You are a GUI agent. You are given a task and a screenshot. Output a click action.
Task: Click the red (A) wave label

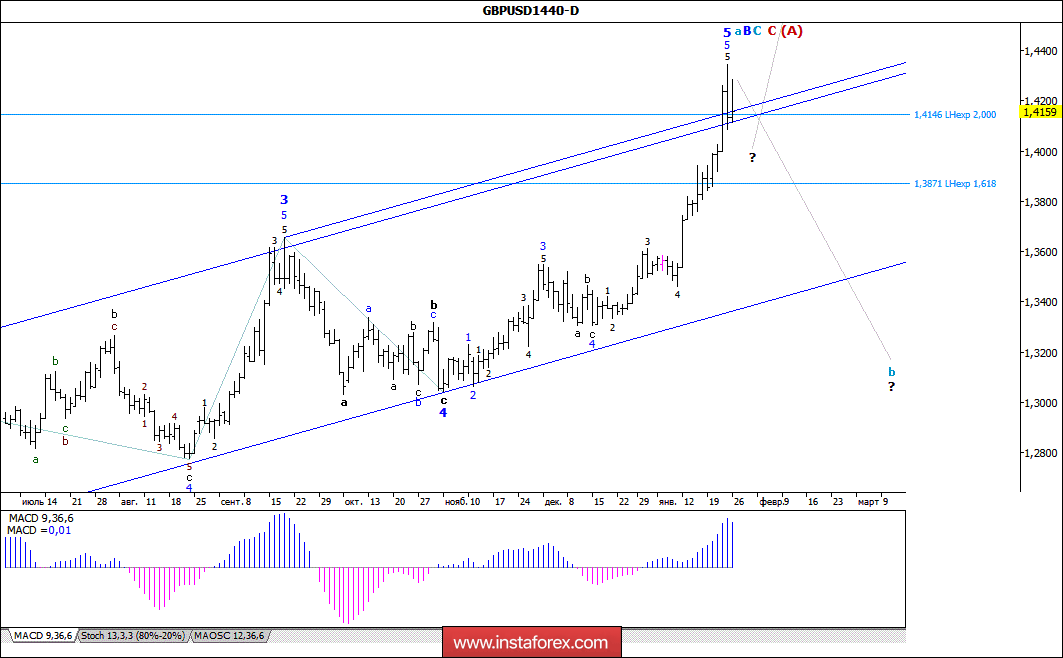click(x=791, y=31)
